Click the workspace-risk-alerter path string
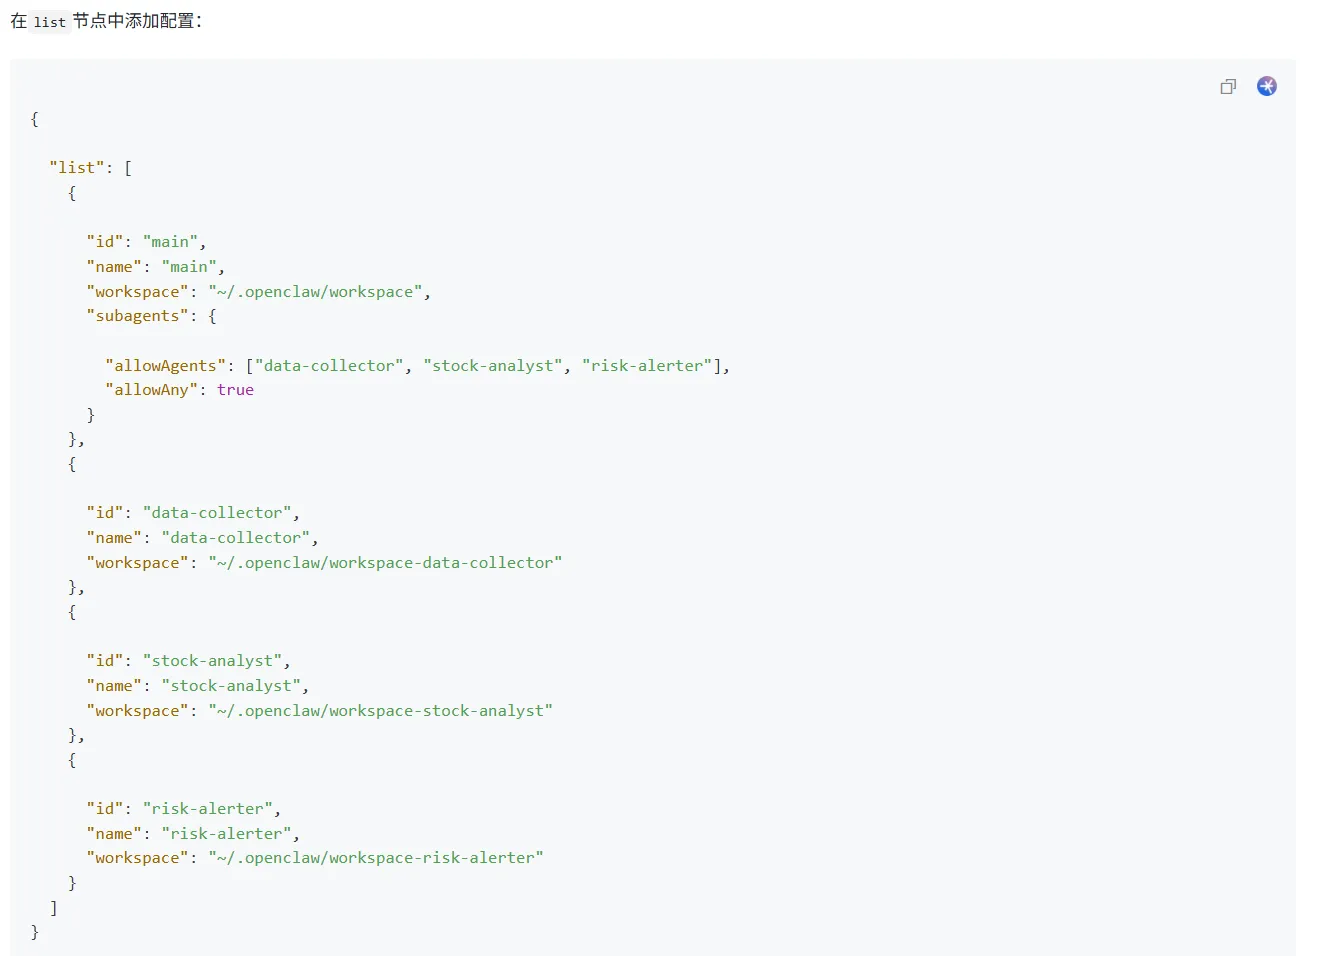Screen dimensions: 1325x956 tap(376, 858)
